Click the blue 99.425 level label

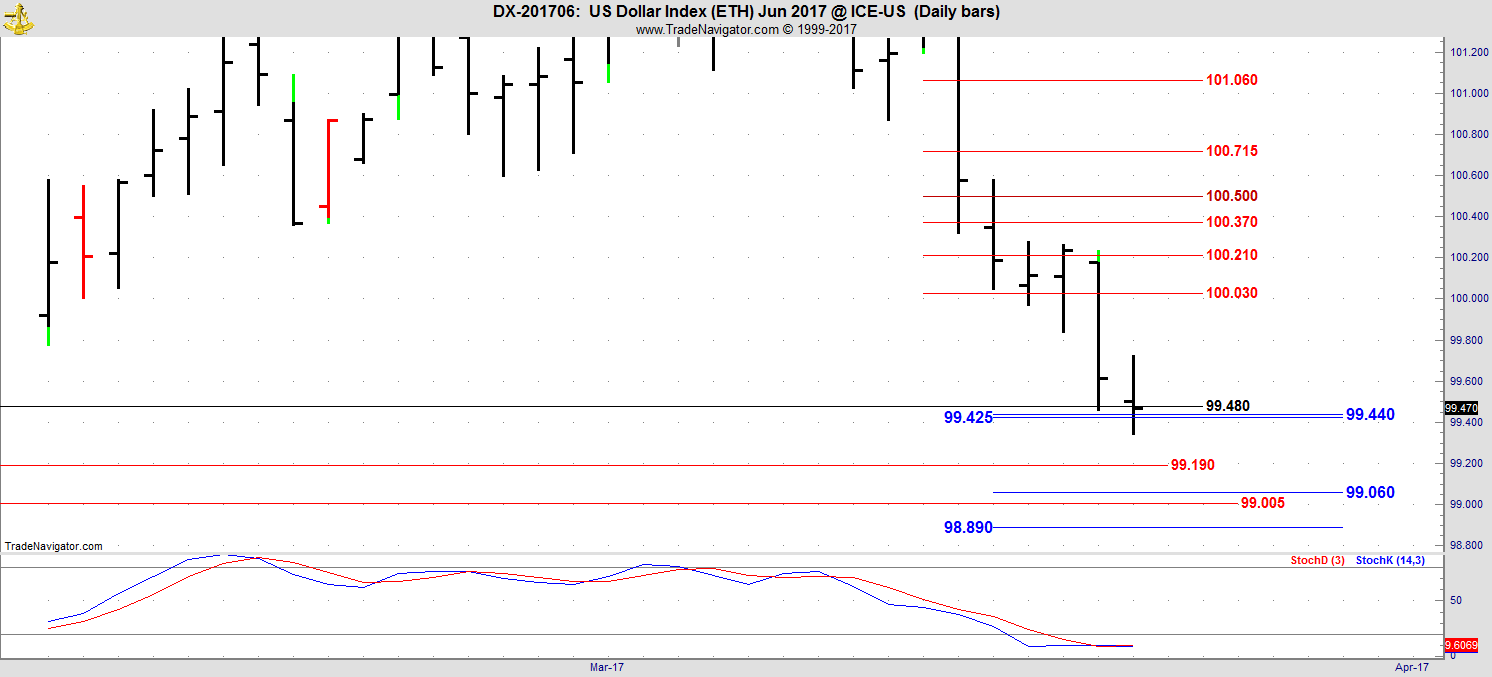point(968,418)
